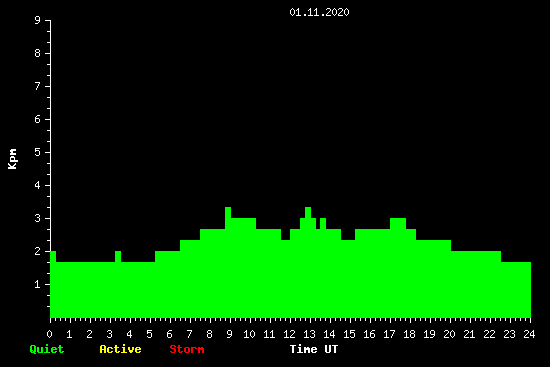The image size is (550, 367).
Task: Click the date title 01.11.2020
Action: (x=319, y=12)
